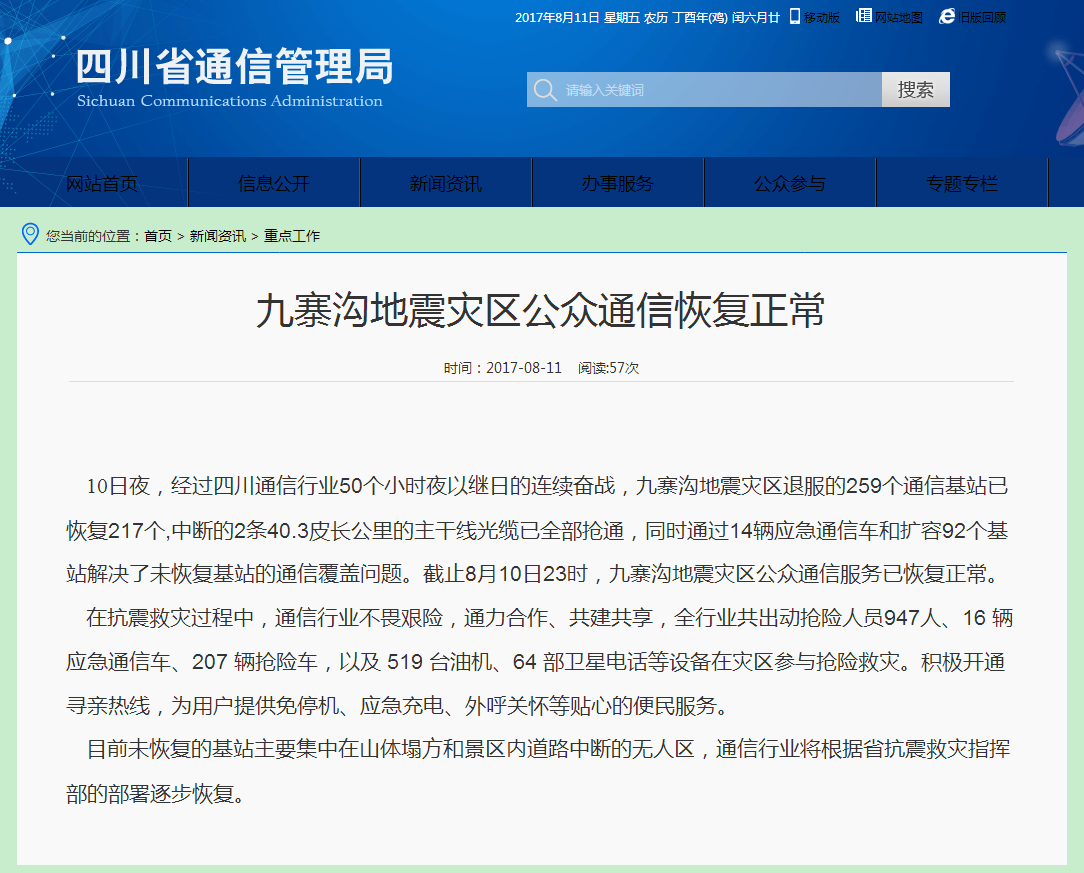This screenshot has width=1084, height=873.
Task: Click the 四川省通信管理局 site logo
Action: click(234, 66)
